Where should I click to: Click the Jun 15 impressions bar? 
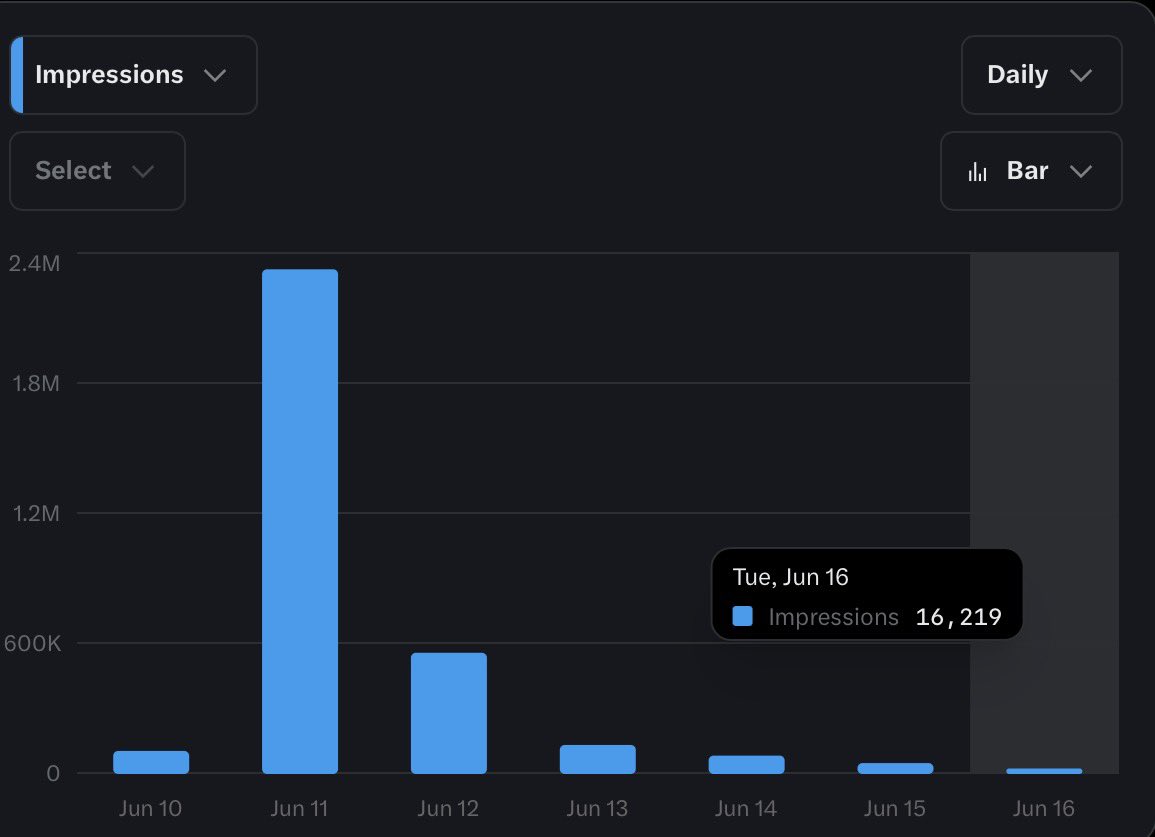tap(895, 768)
